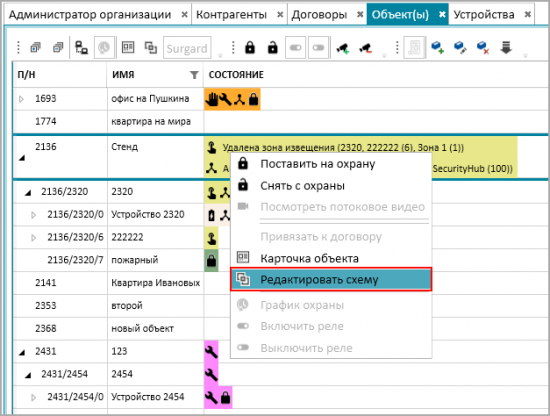Open the Устройства tab
The height and width of the screenshot is (416, 550).
click(484, 15)
